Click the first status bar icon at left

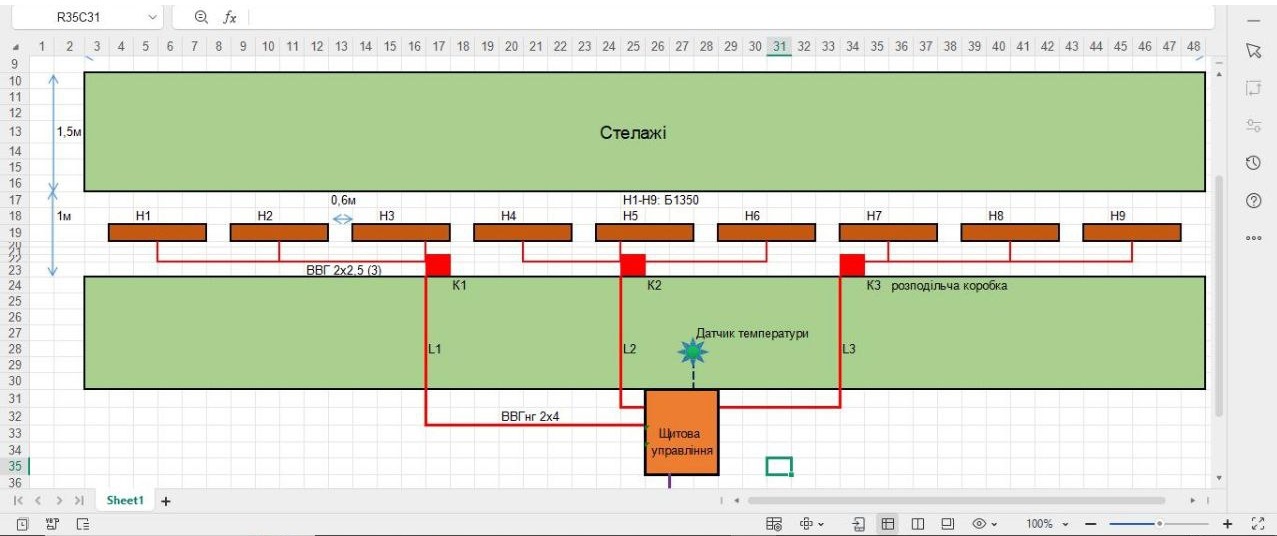pyautogui.click(x=23, y=524)
